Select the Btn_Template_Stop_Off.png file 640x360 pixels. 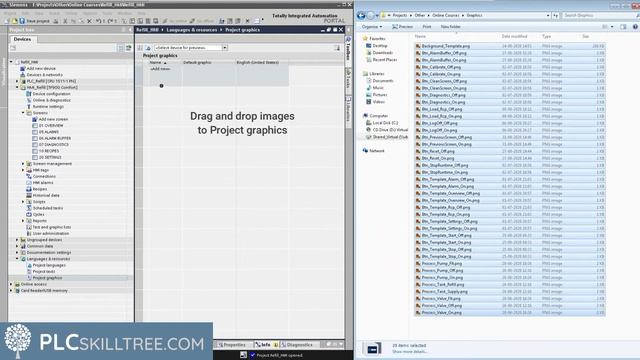pos(447,249)
